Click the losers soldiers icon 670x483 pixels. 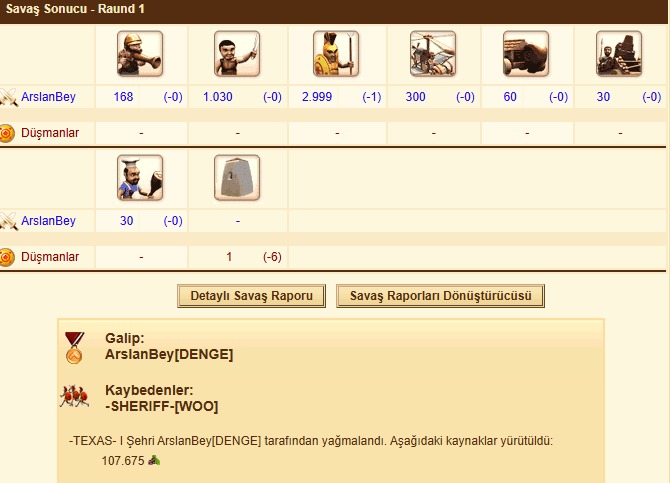point(74,396)
